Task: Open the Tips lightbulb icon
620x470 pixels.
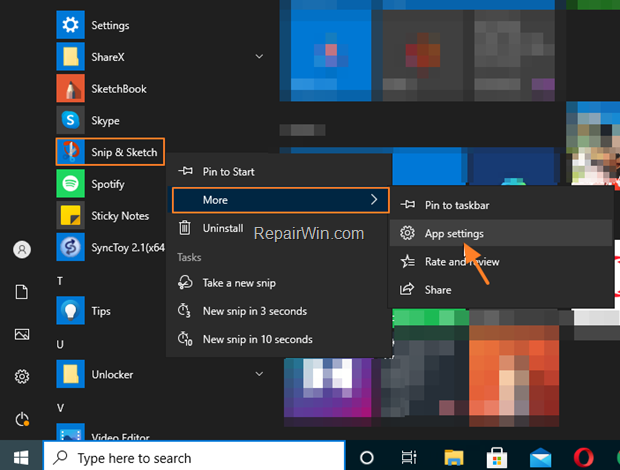Action: pos(70,311)
